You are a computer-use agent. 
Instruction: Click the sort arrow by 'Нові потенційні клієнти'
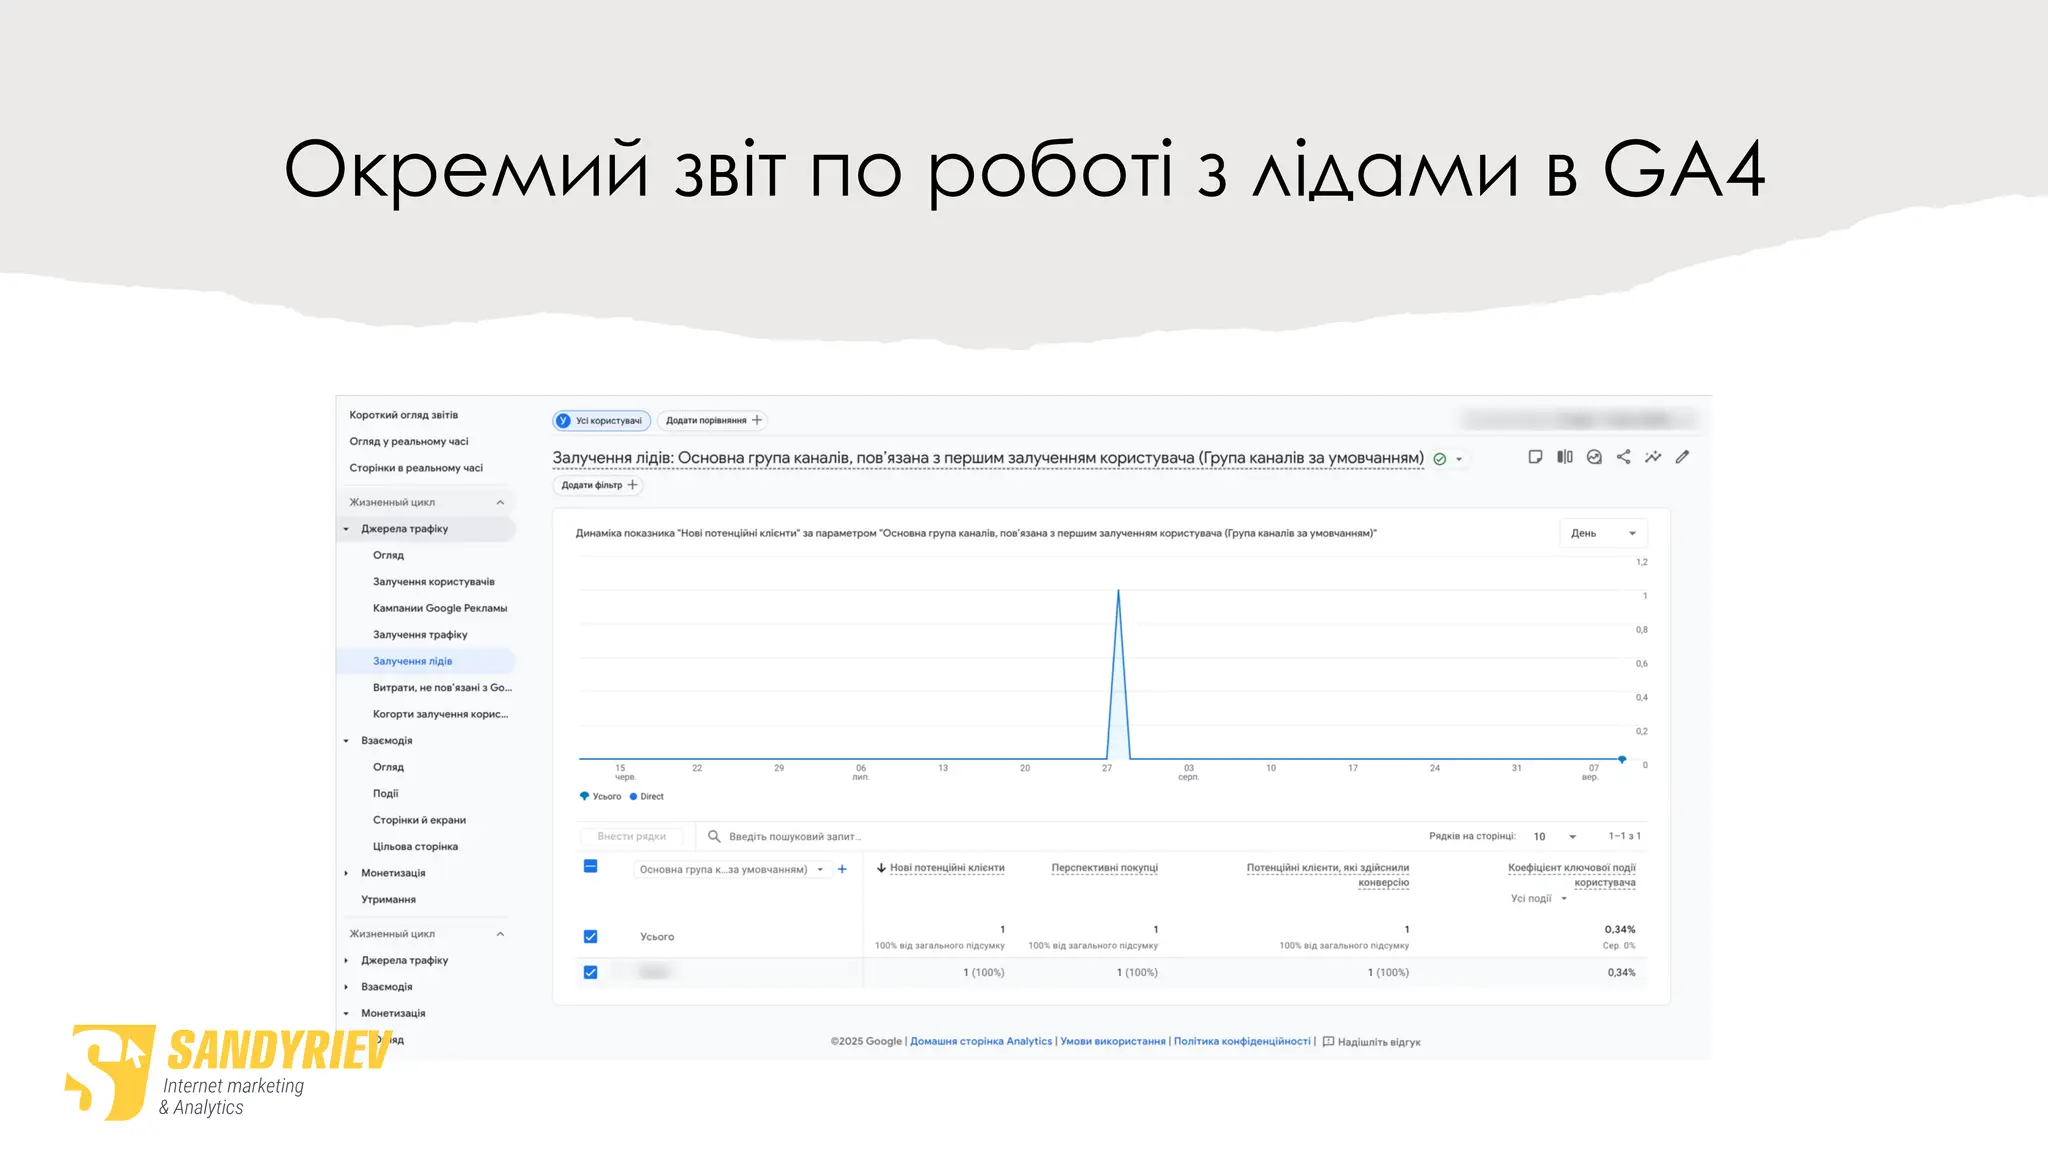[x=881, y=868]
